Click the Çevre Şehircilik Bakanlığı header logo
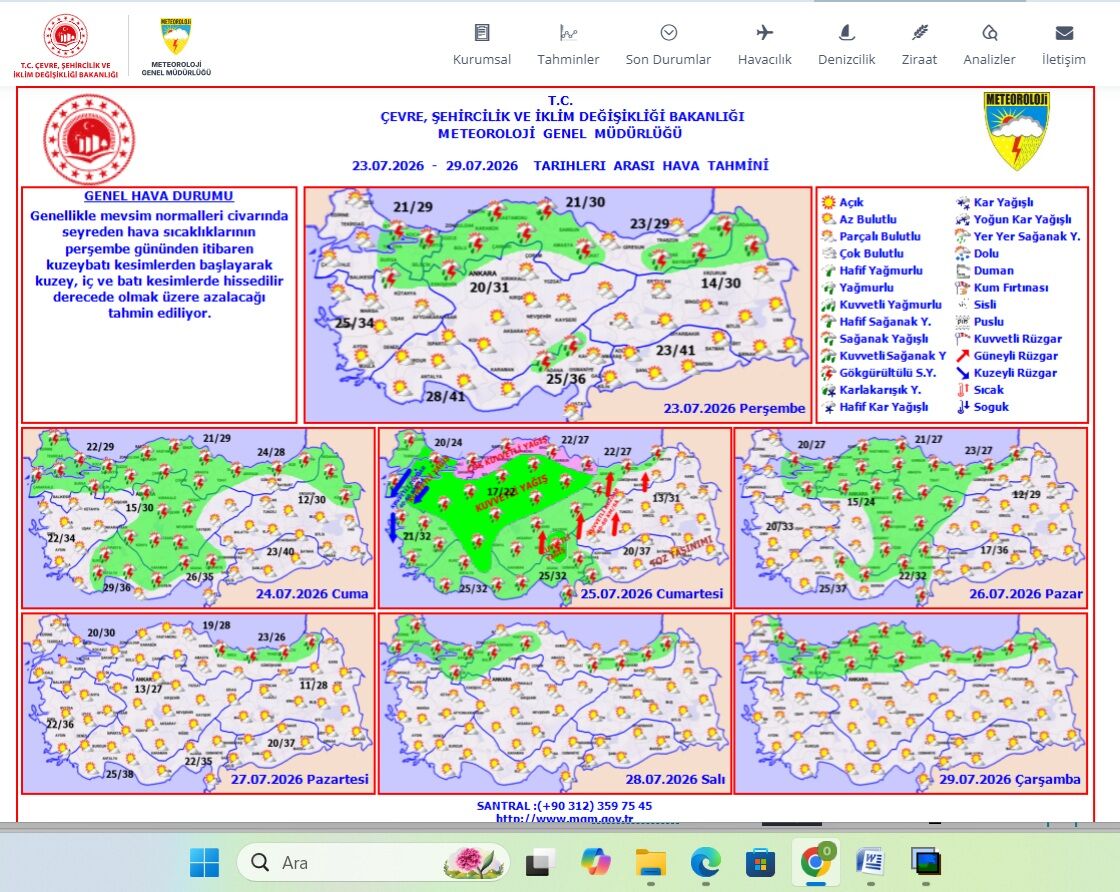Screen dimensions: 1120x892 point(65,46)
